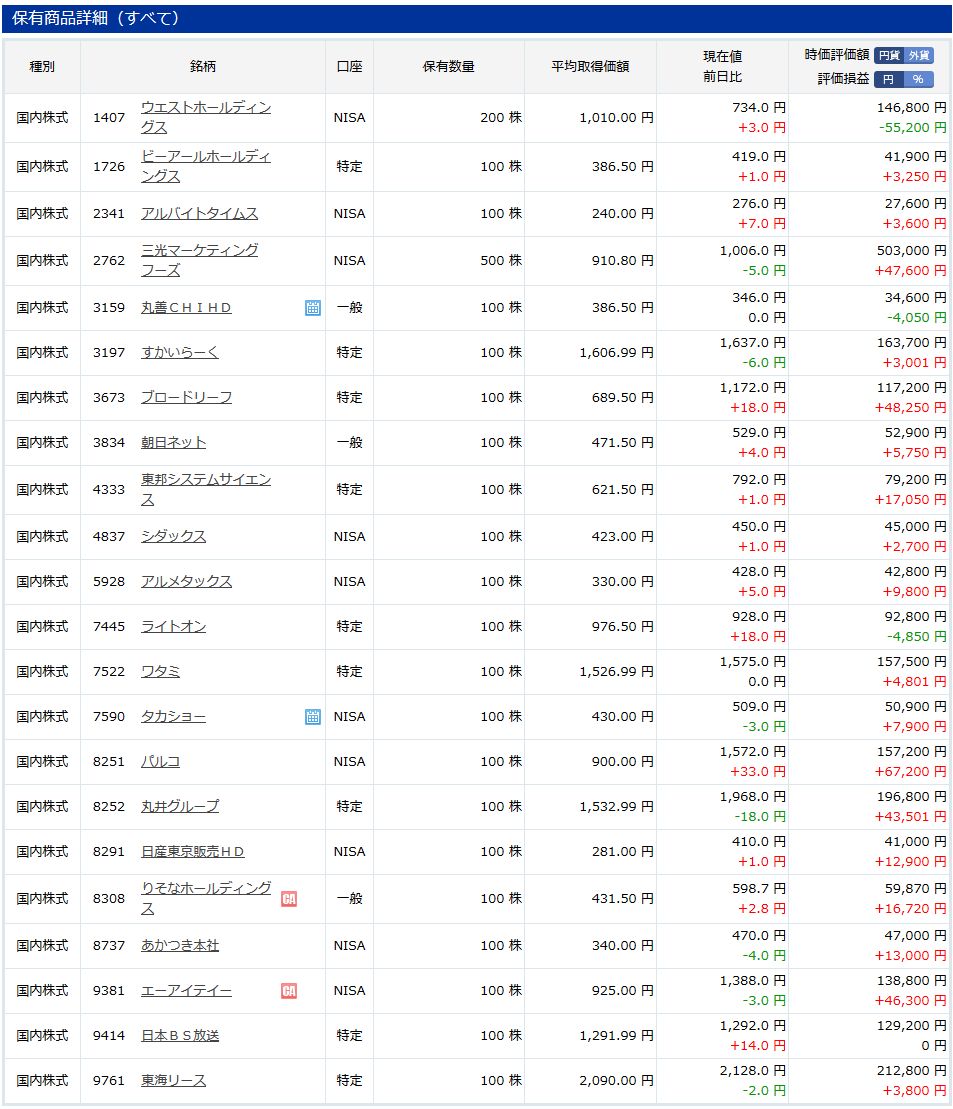Image resolution: width=953 pixels, height=1109 pixels.
Task: Click stock code 1407
Action: tap(109, 117)
